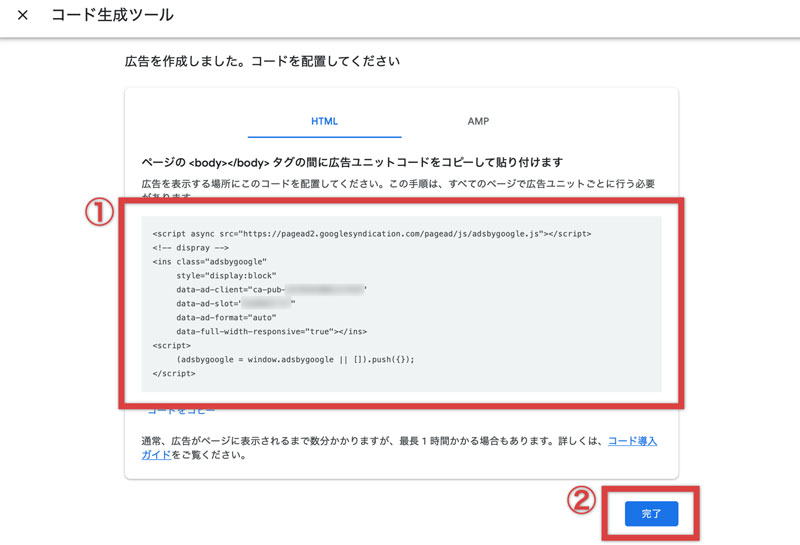Click the window.adsbygoogle push line
800x545 pixels.
point(295,359)
